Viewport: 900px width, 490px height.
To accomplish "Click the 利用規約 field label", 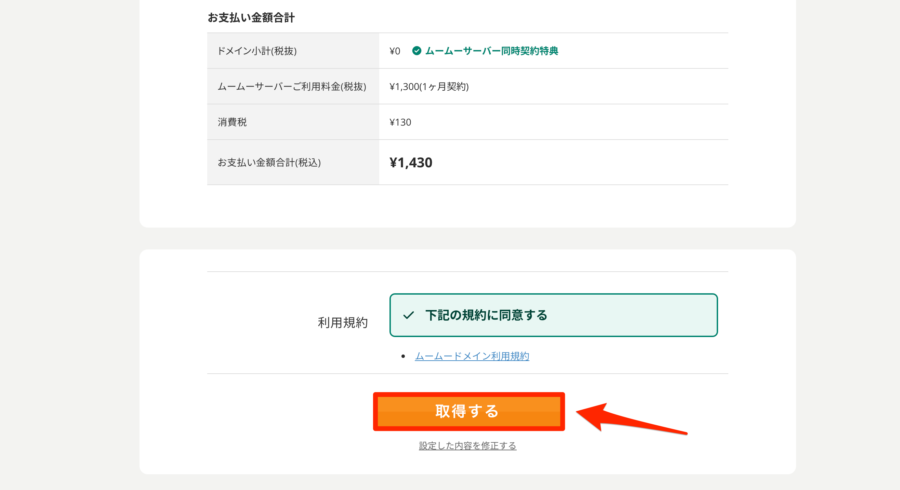I will pos(343,323).
